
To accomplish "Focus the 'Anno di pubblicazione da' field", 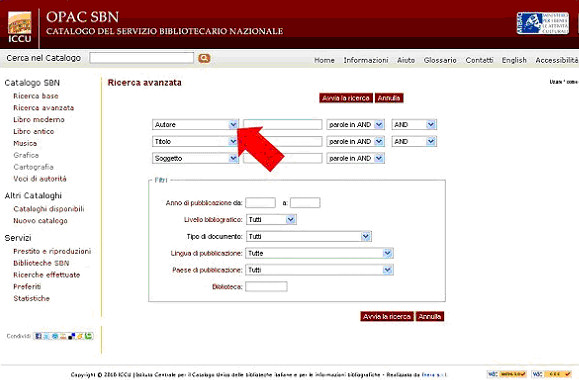I will click(260, 203).
